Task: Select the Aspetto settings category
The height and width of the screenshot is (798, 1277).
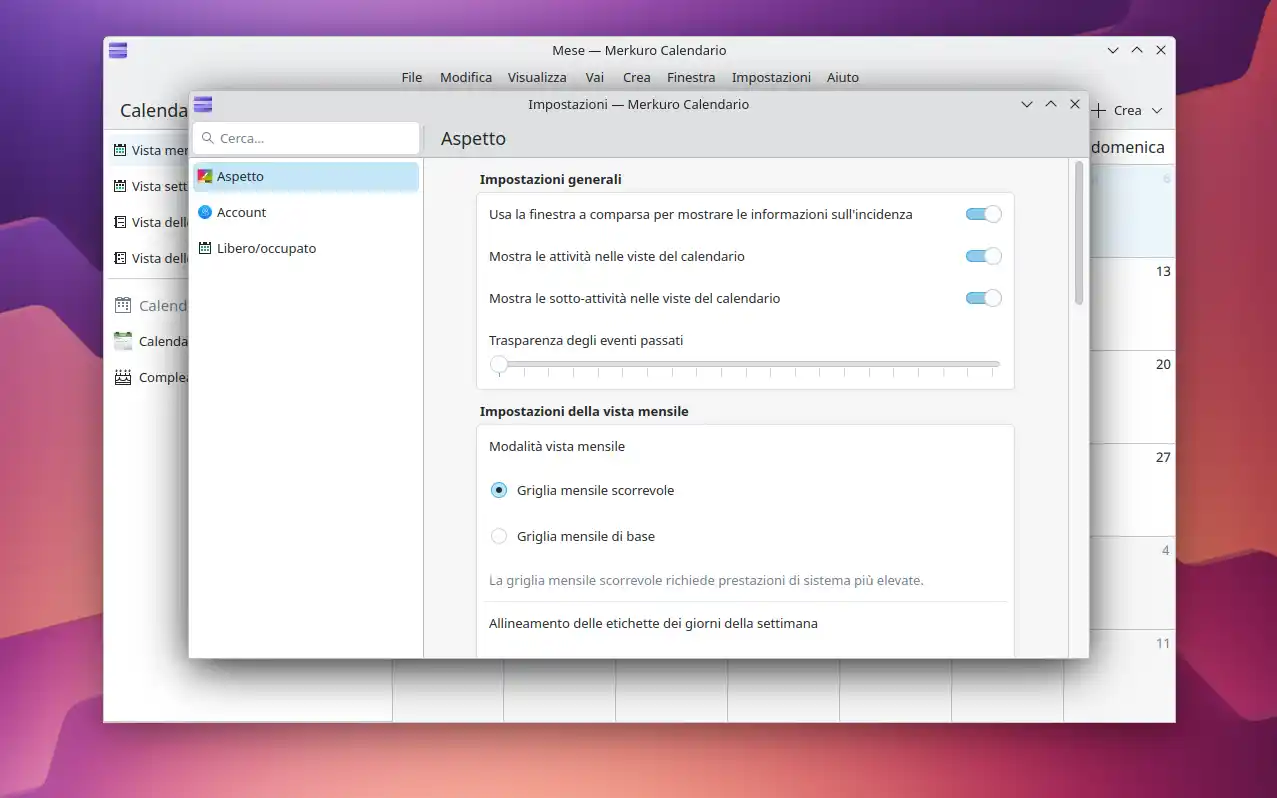Action: [x=305, y=176]
